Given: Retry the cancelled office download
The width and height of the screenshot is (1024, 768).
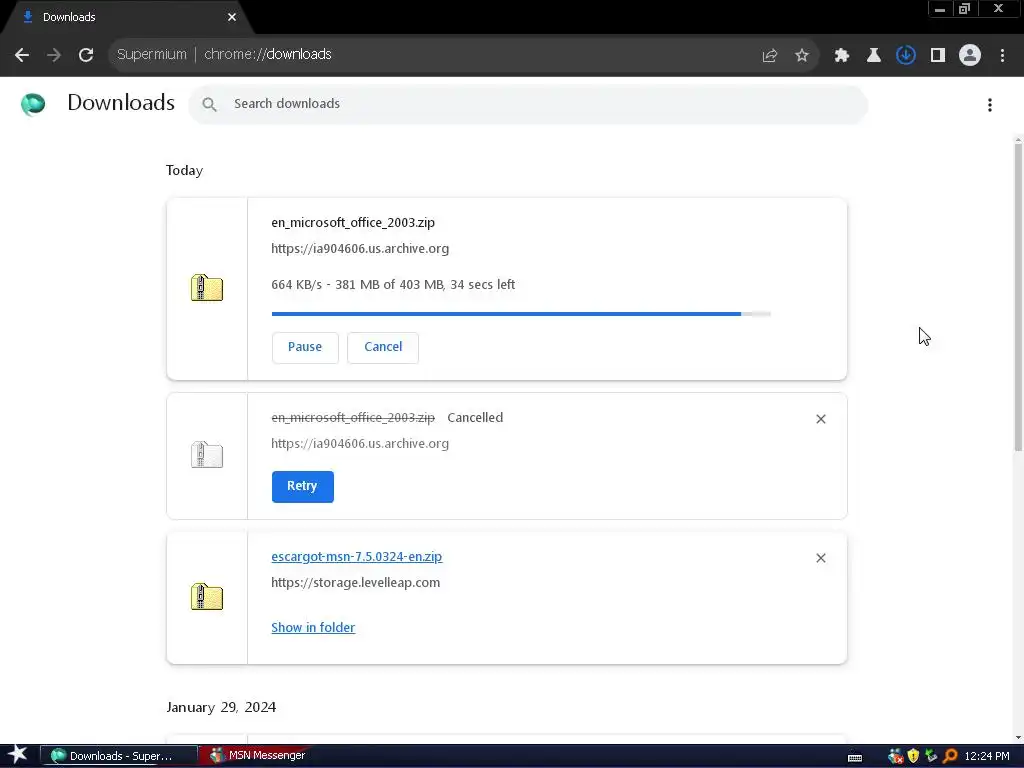Looking at the screenshot, I should tap(302, 487).
